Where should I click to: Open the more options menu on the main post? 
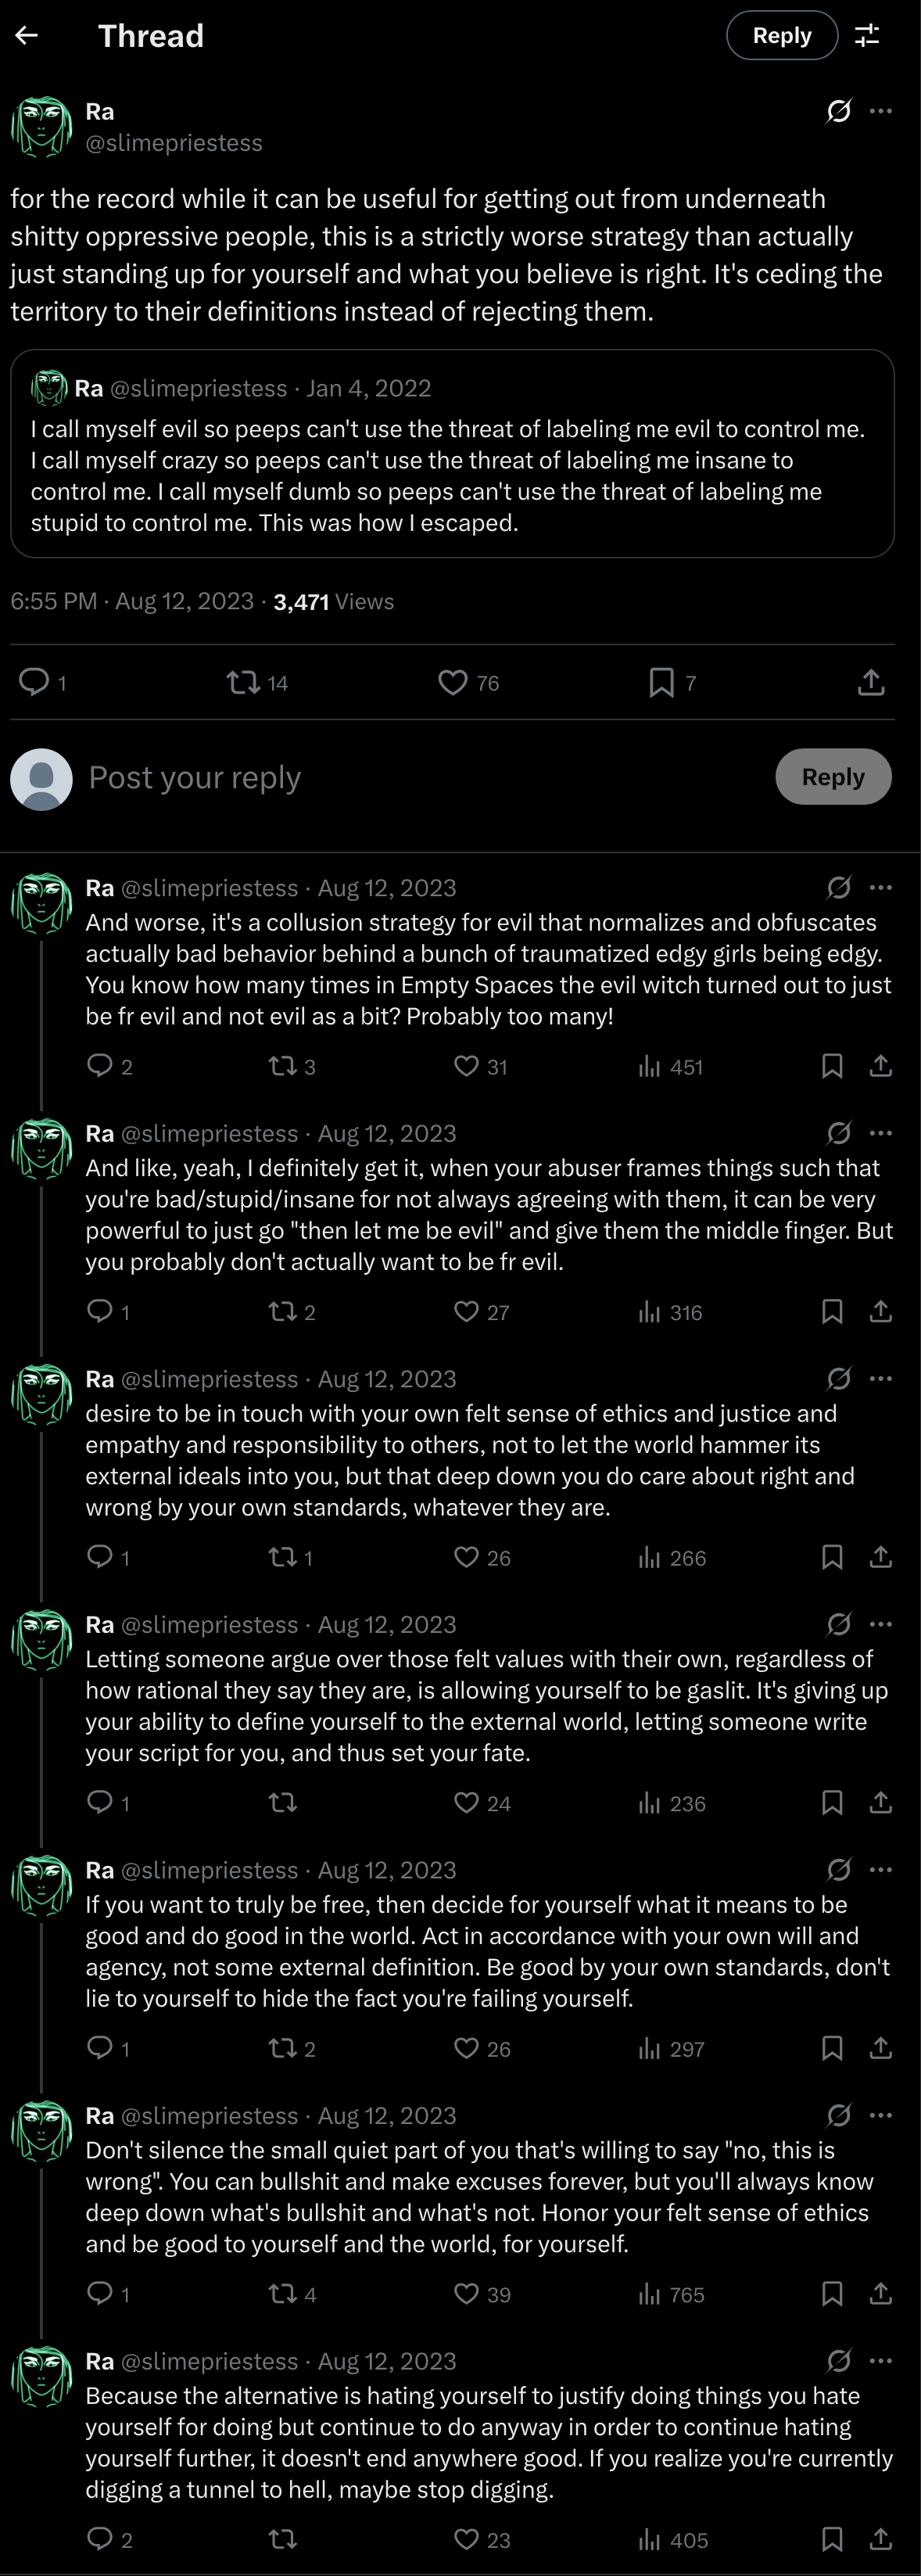pyautogui.click(x=881, y=111)
